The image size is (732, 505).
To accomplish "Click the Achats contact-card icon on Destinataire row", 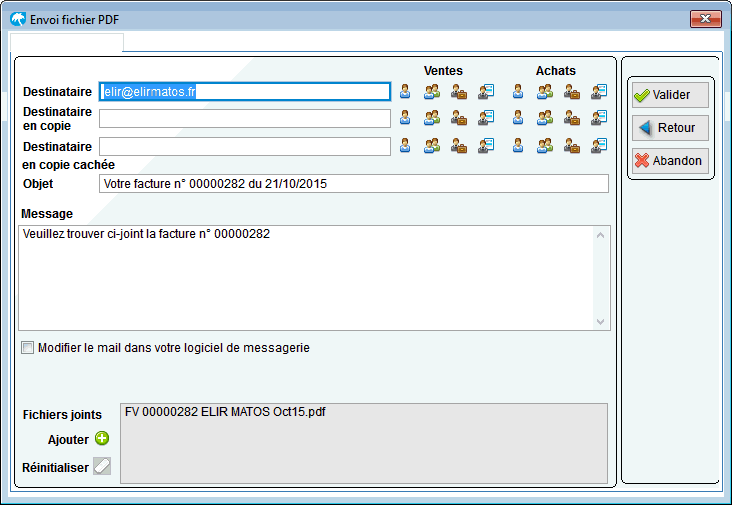I will pos(599,91).
